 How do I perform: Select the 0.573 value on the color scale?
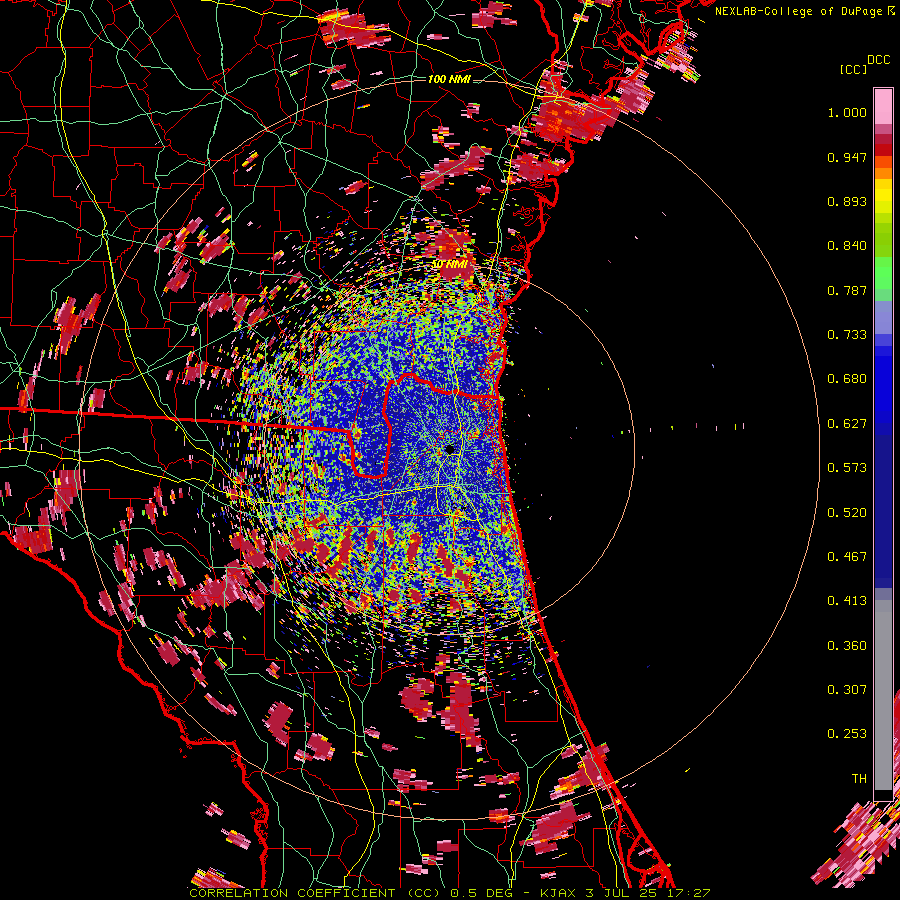click(x=847, y=468)
